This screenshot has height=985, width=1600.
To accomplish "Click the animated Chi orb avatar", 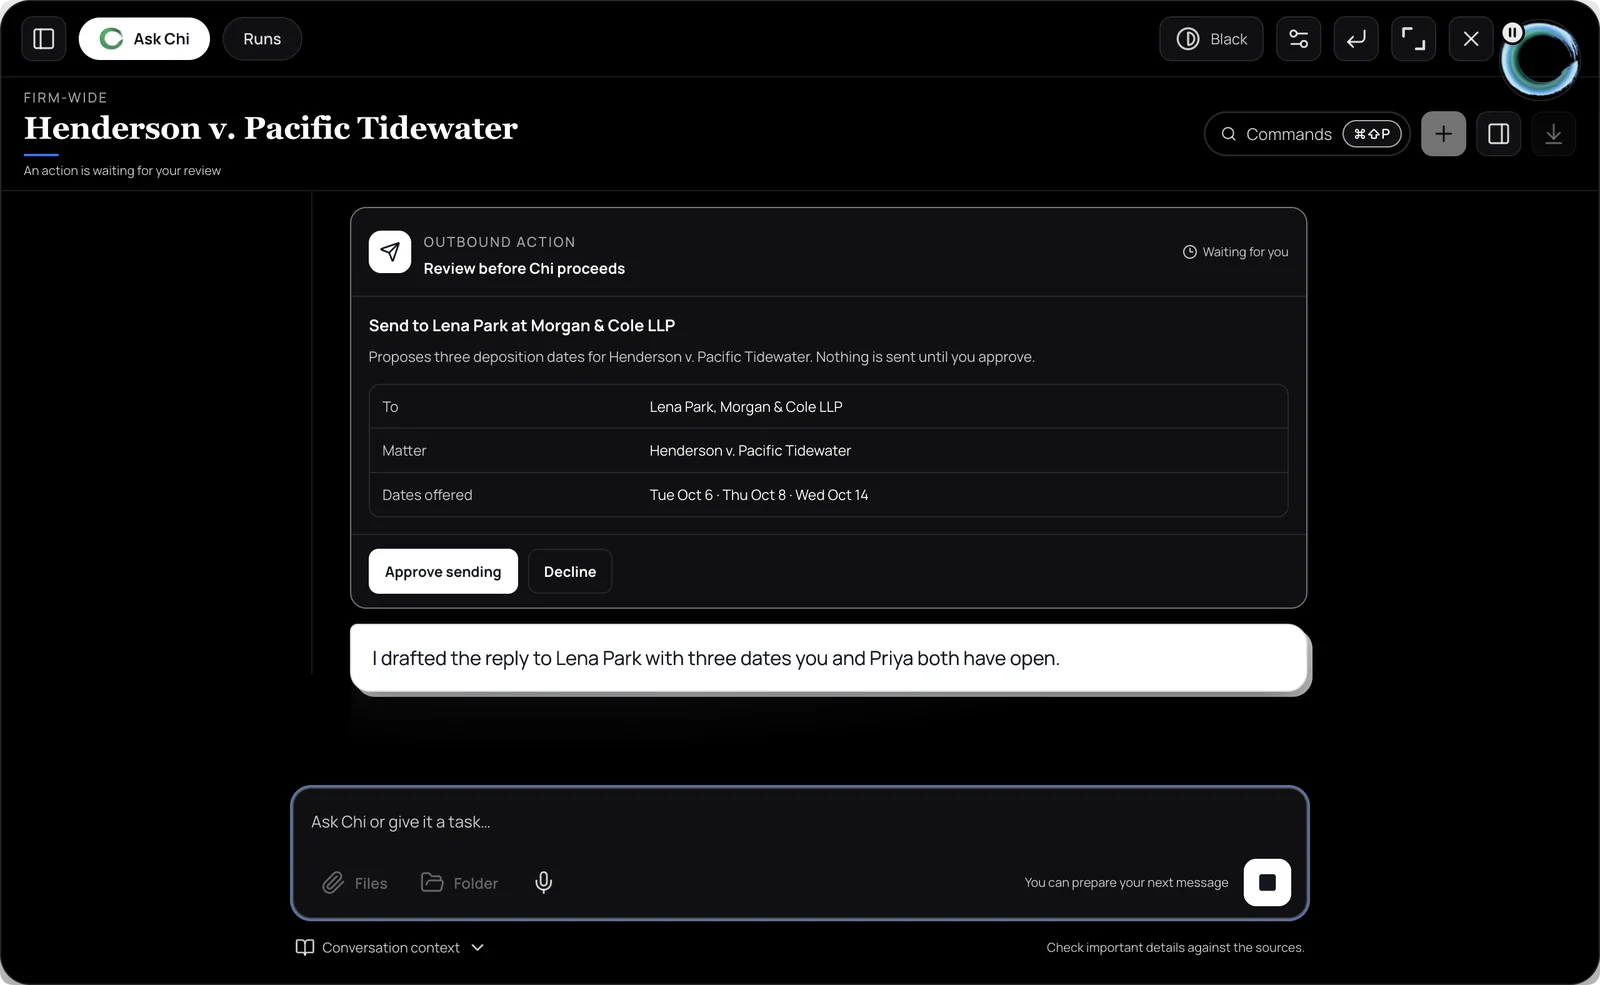I will coord(1541,61).
